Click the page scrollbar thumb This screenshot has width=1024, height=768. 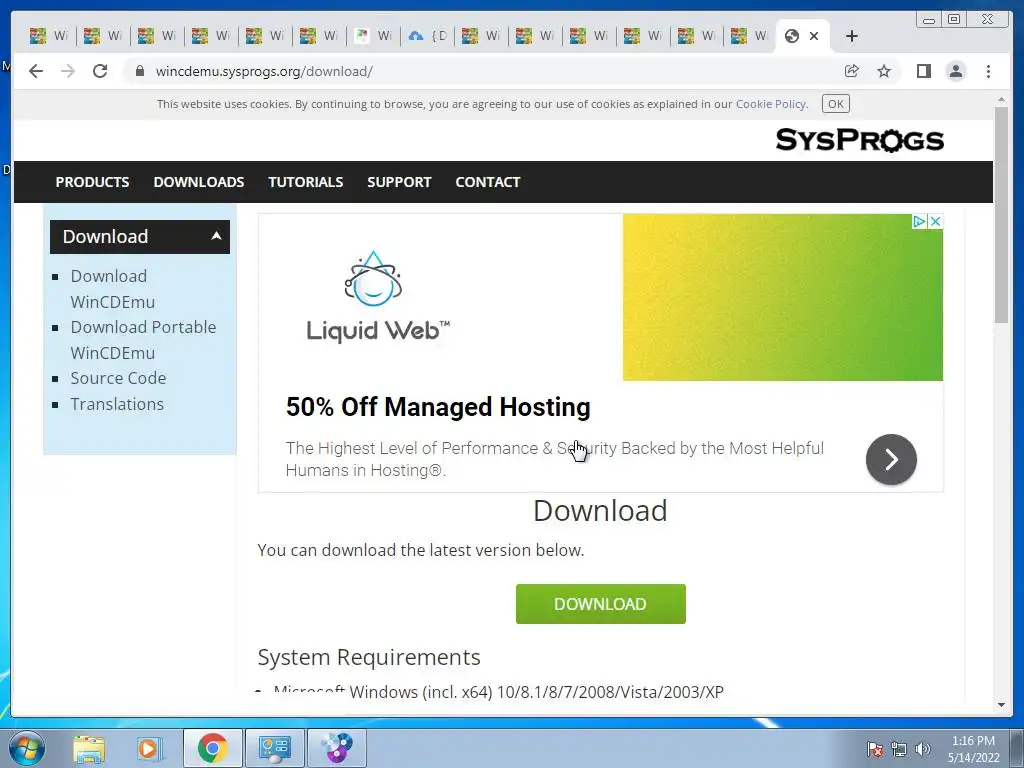(1002, 215)
